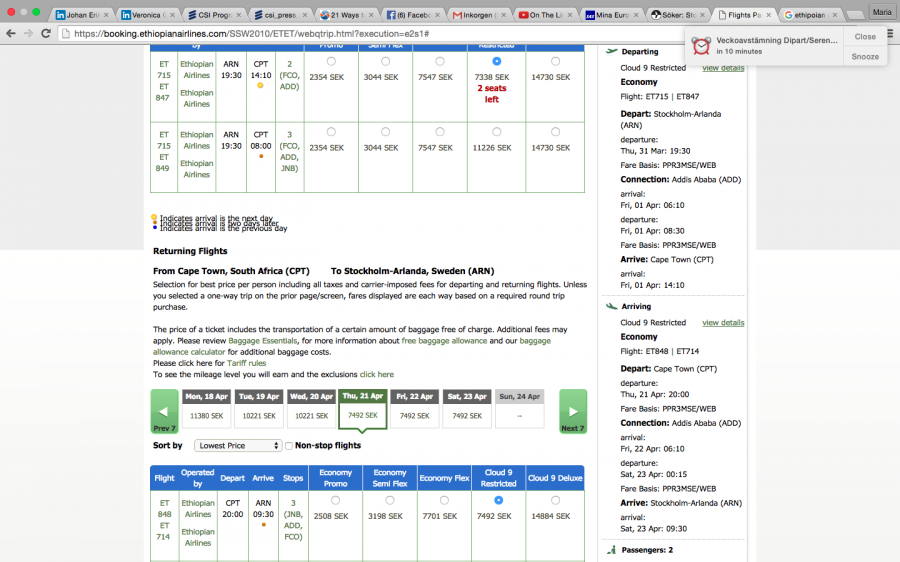This screenshot has height=562, width=900.
Task: Switch to the Veronica LinkedIn tab
Action: coord(148,15)
